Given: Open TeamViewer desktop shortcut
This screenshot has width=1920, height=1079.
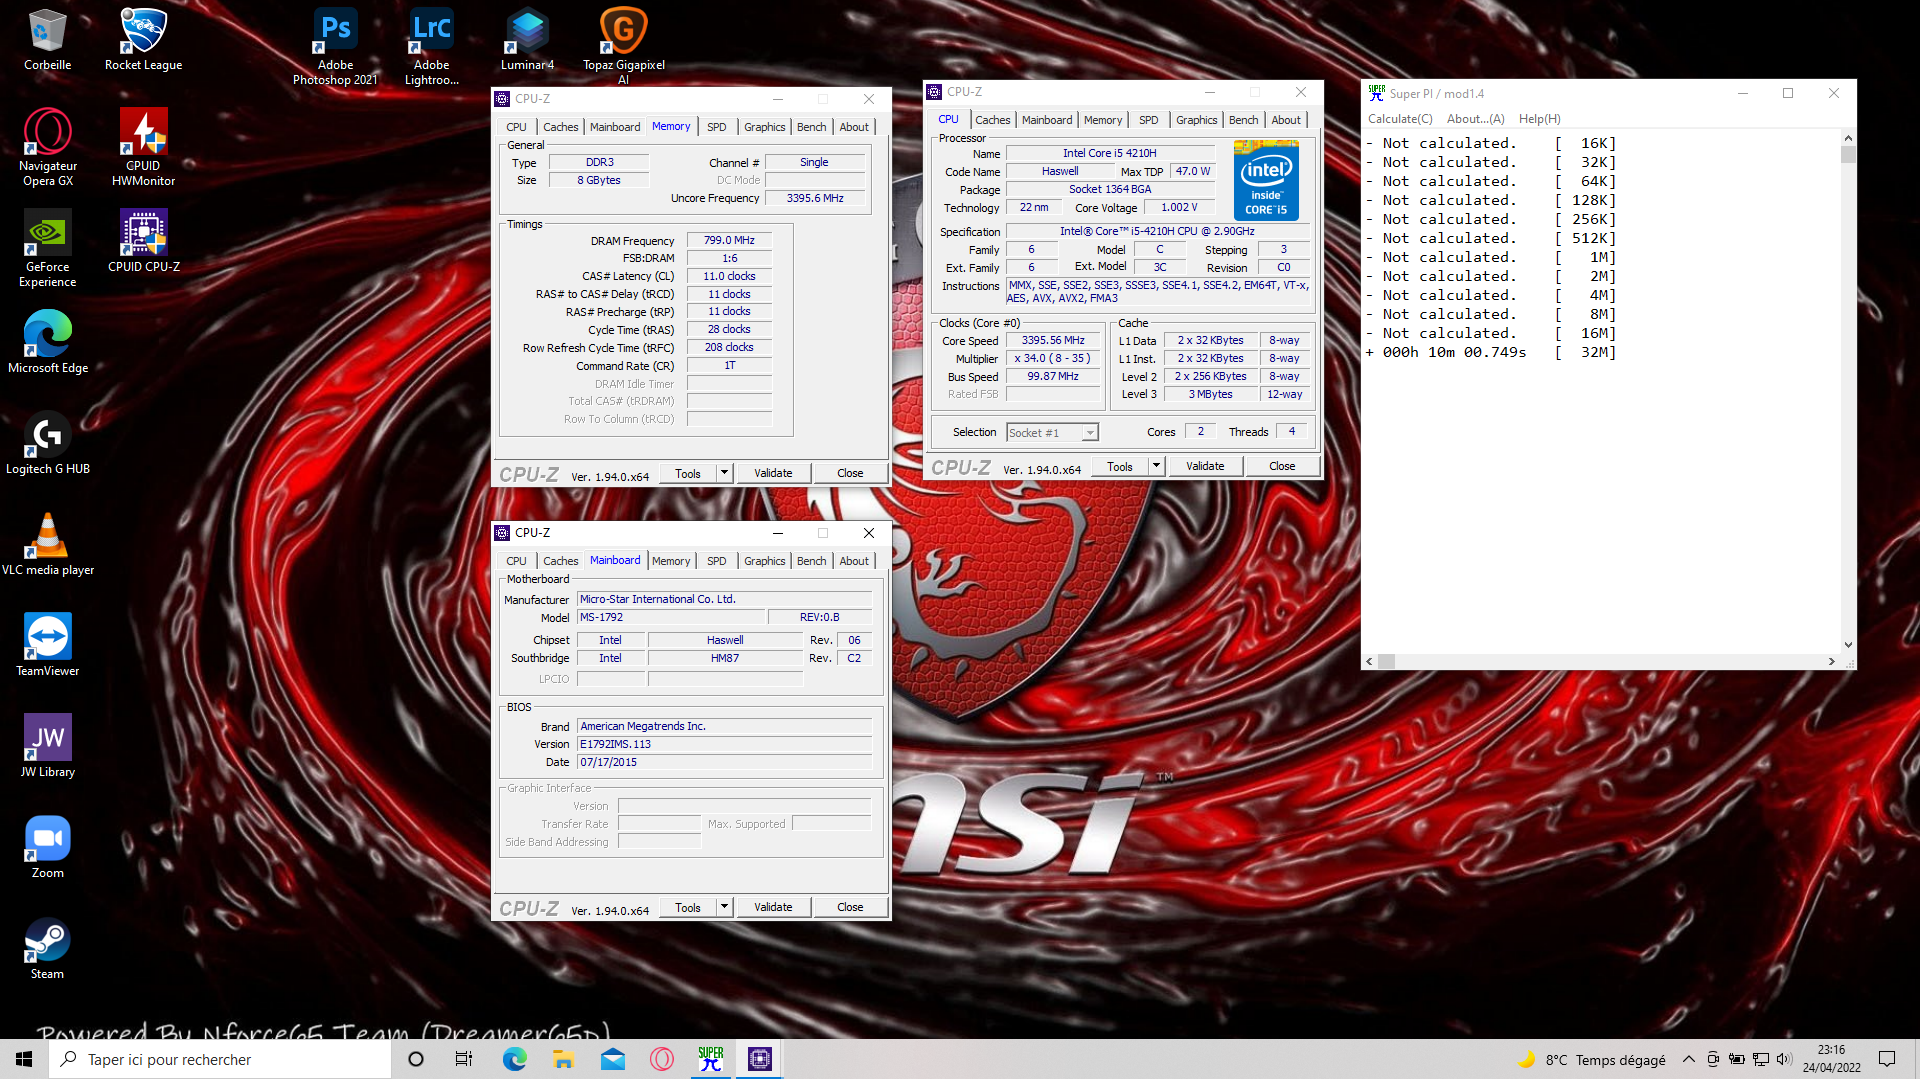Looking at the screenshot, I should (47, 645).
